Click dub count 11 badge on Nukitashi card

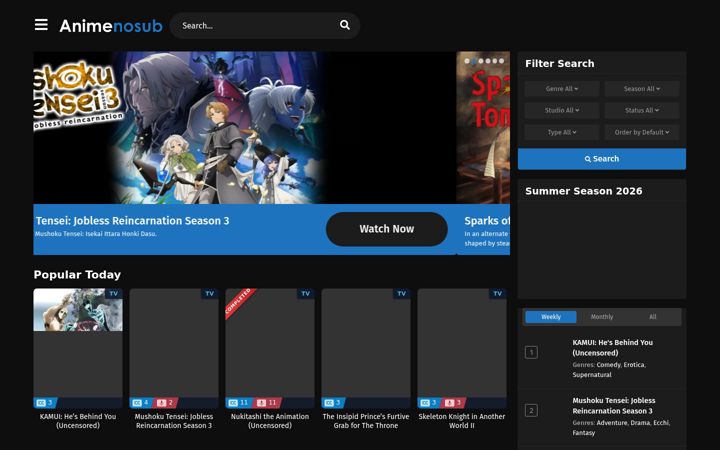267,403
